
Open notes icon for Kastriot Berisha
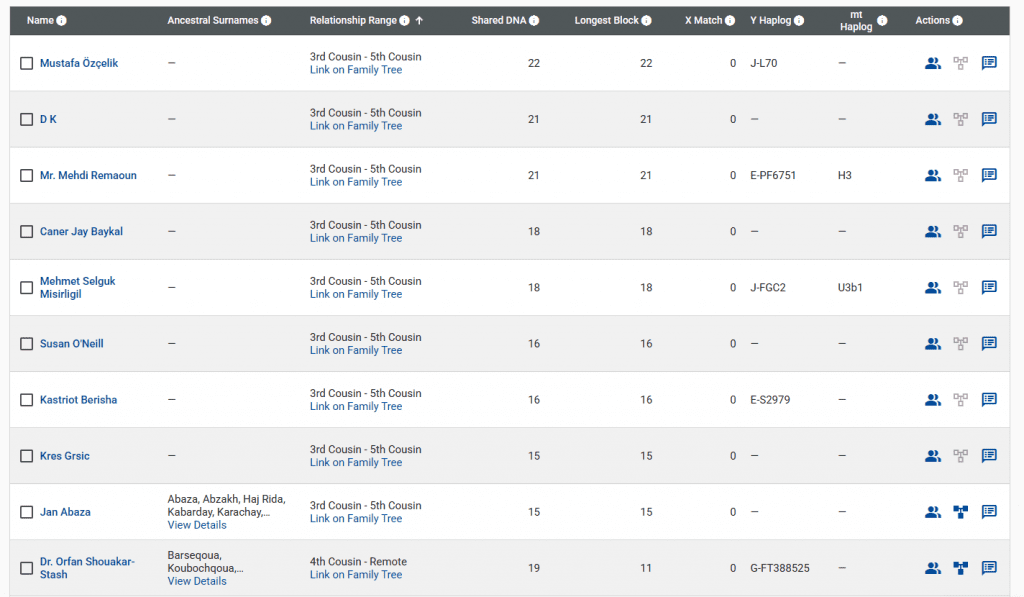[989, 400]
